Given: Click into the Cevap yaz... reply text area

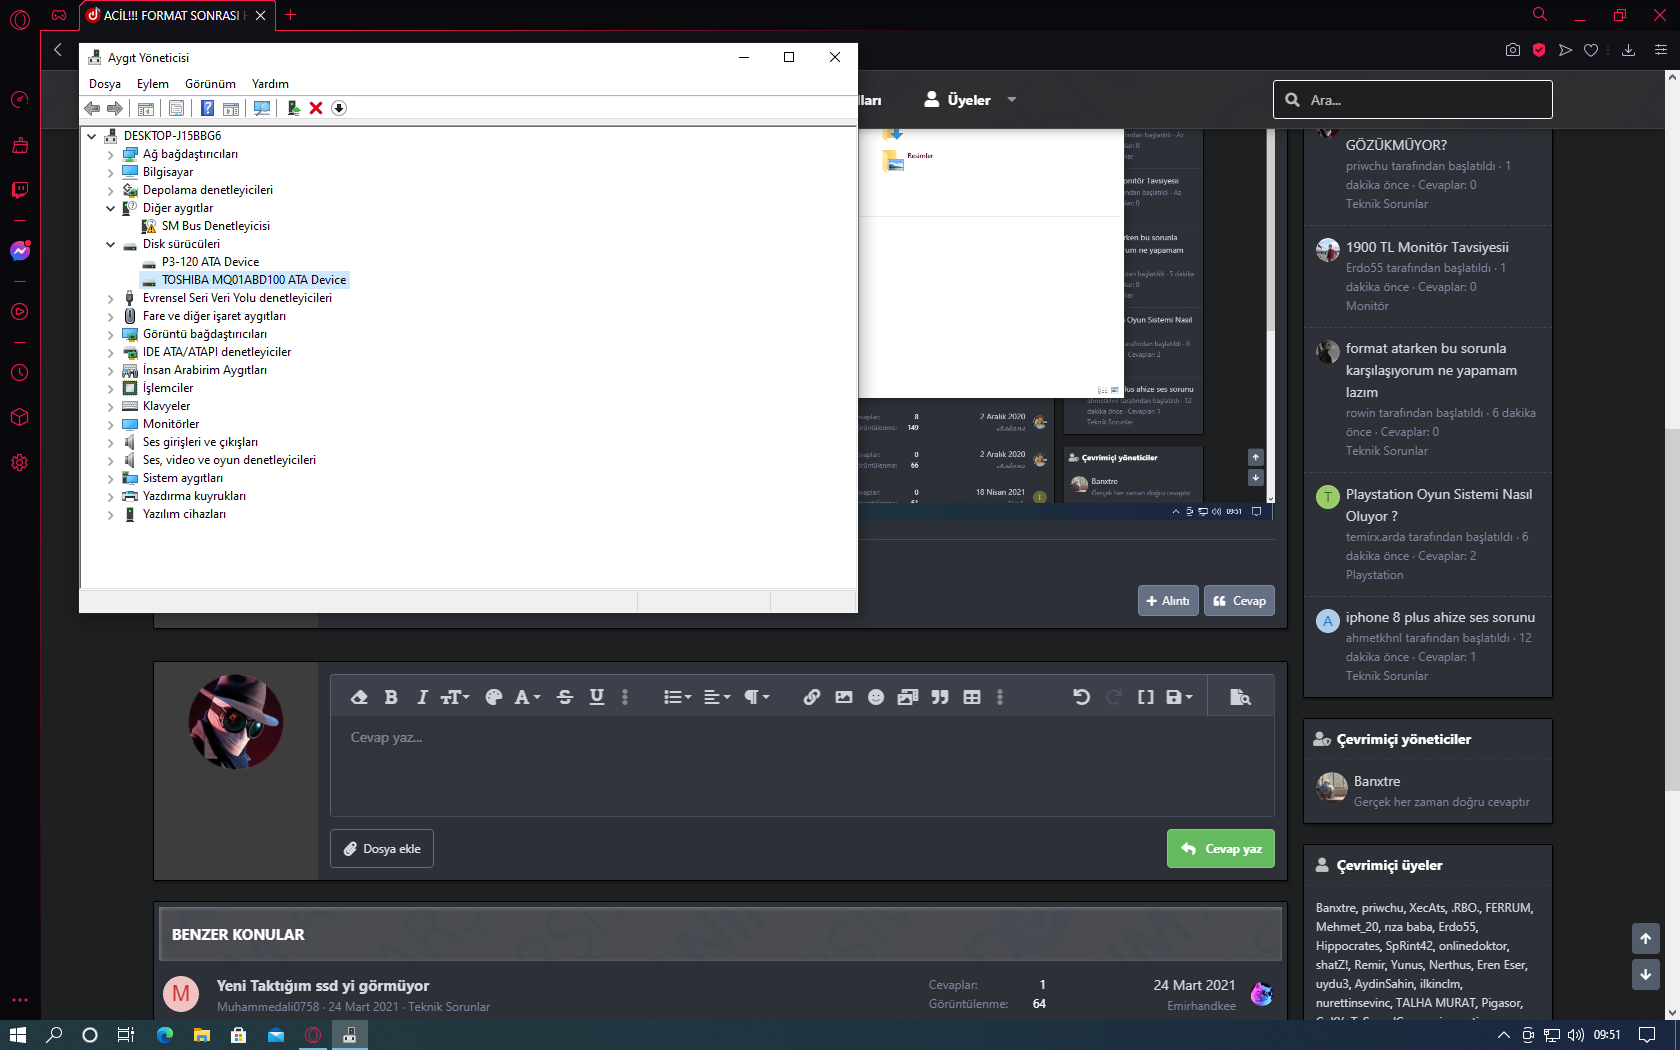Looking at the screenshot, I should coord(802,766).
